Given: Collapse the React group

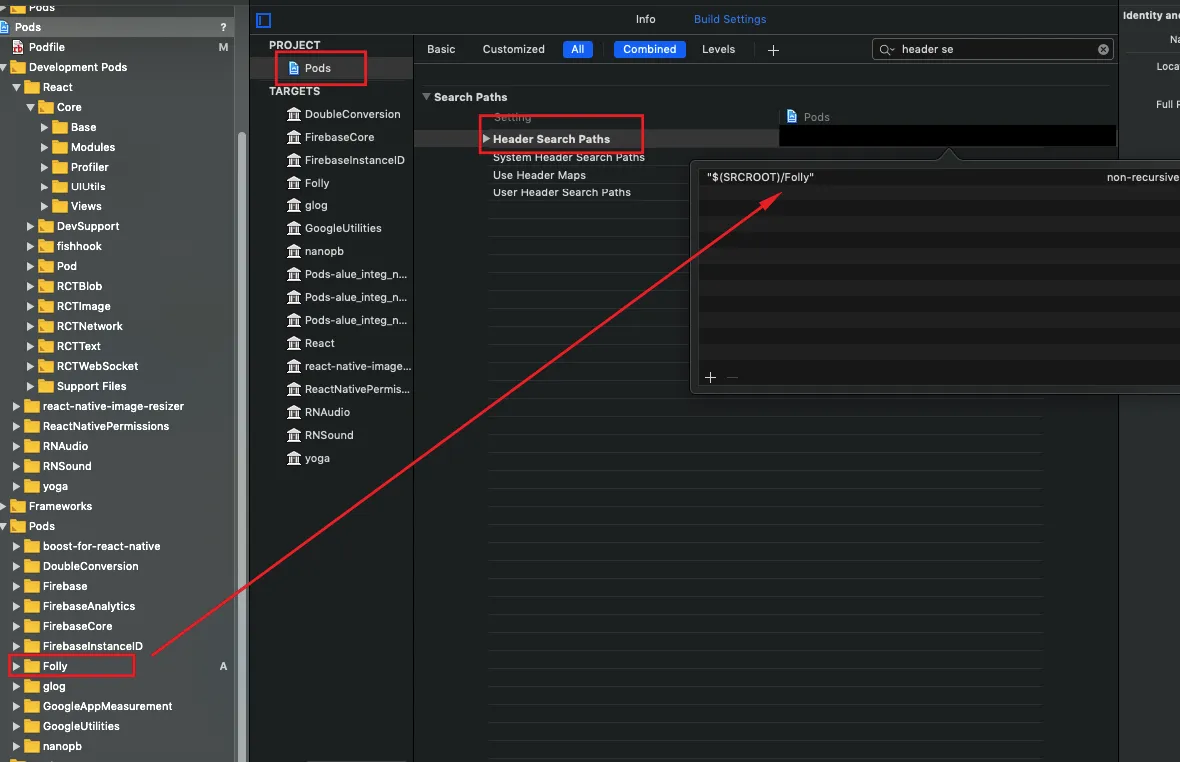Looking at the screenshot, I should point(16,87).
